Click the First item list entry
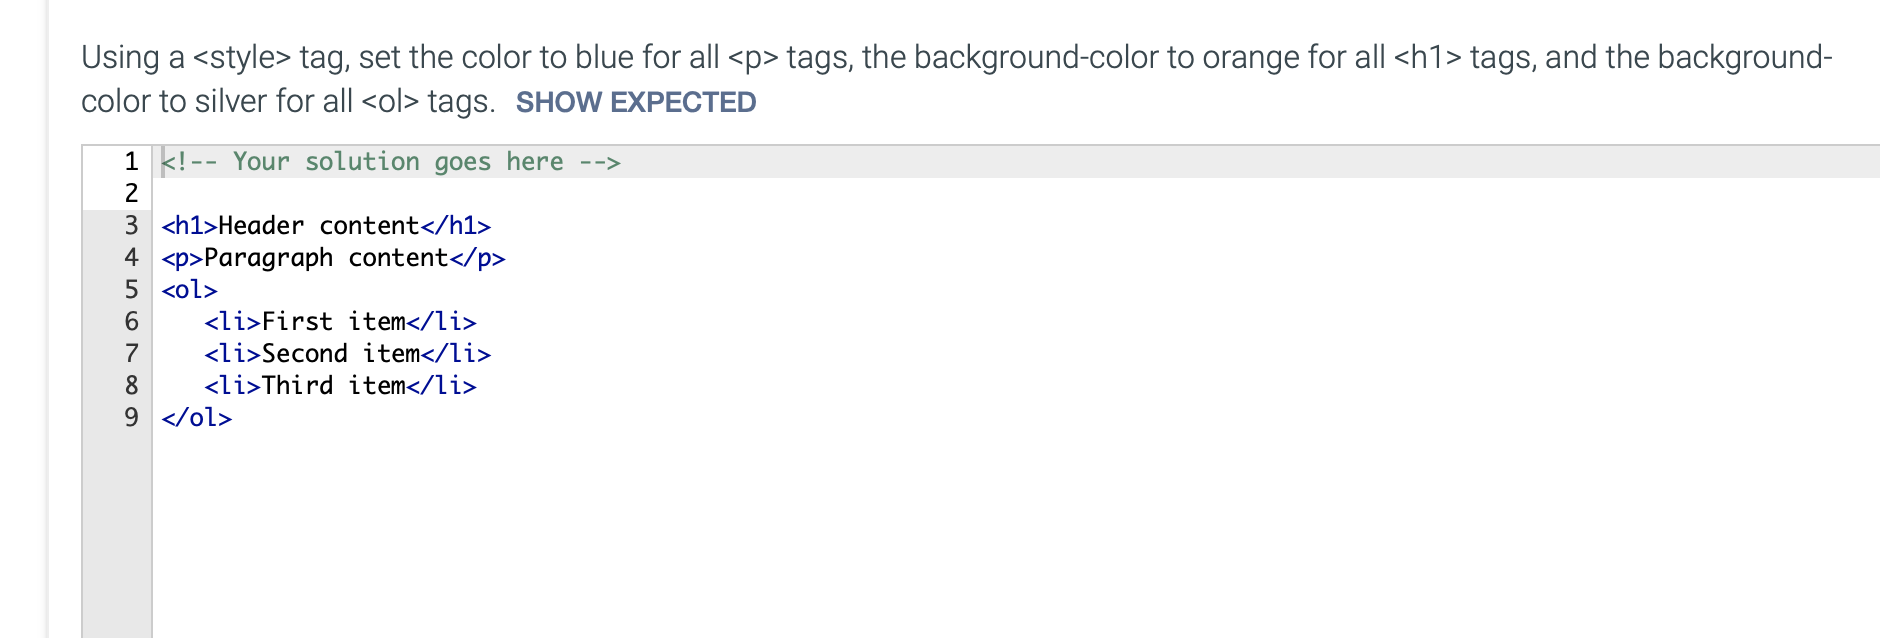The width and height of the screenshot is (1880, 638). pyautogui.click(x=340, y=321)
